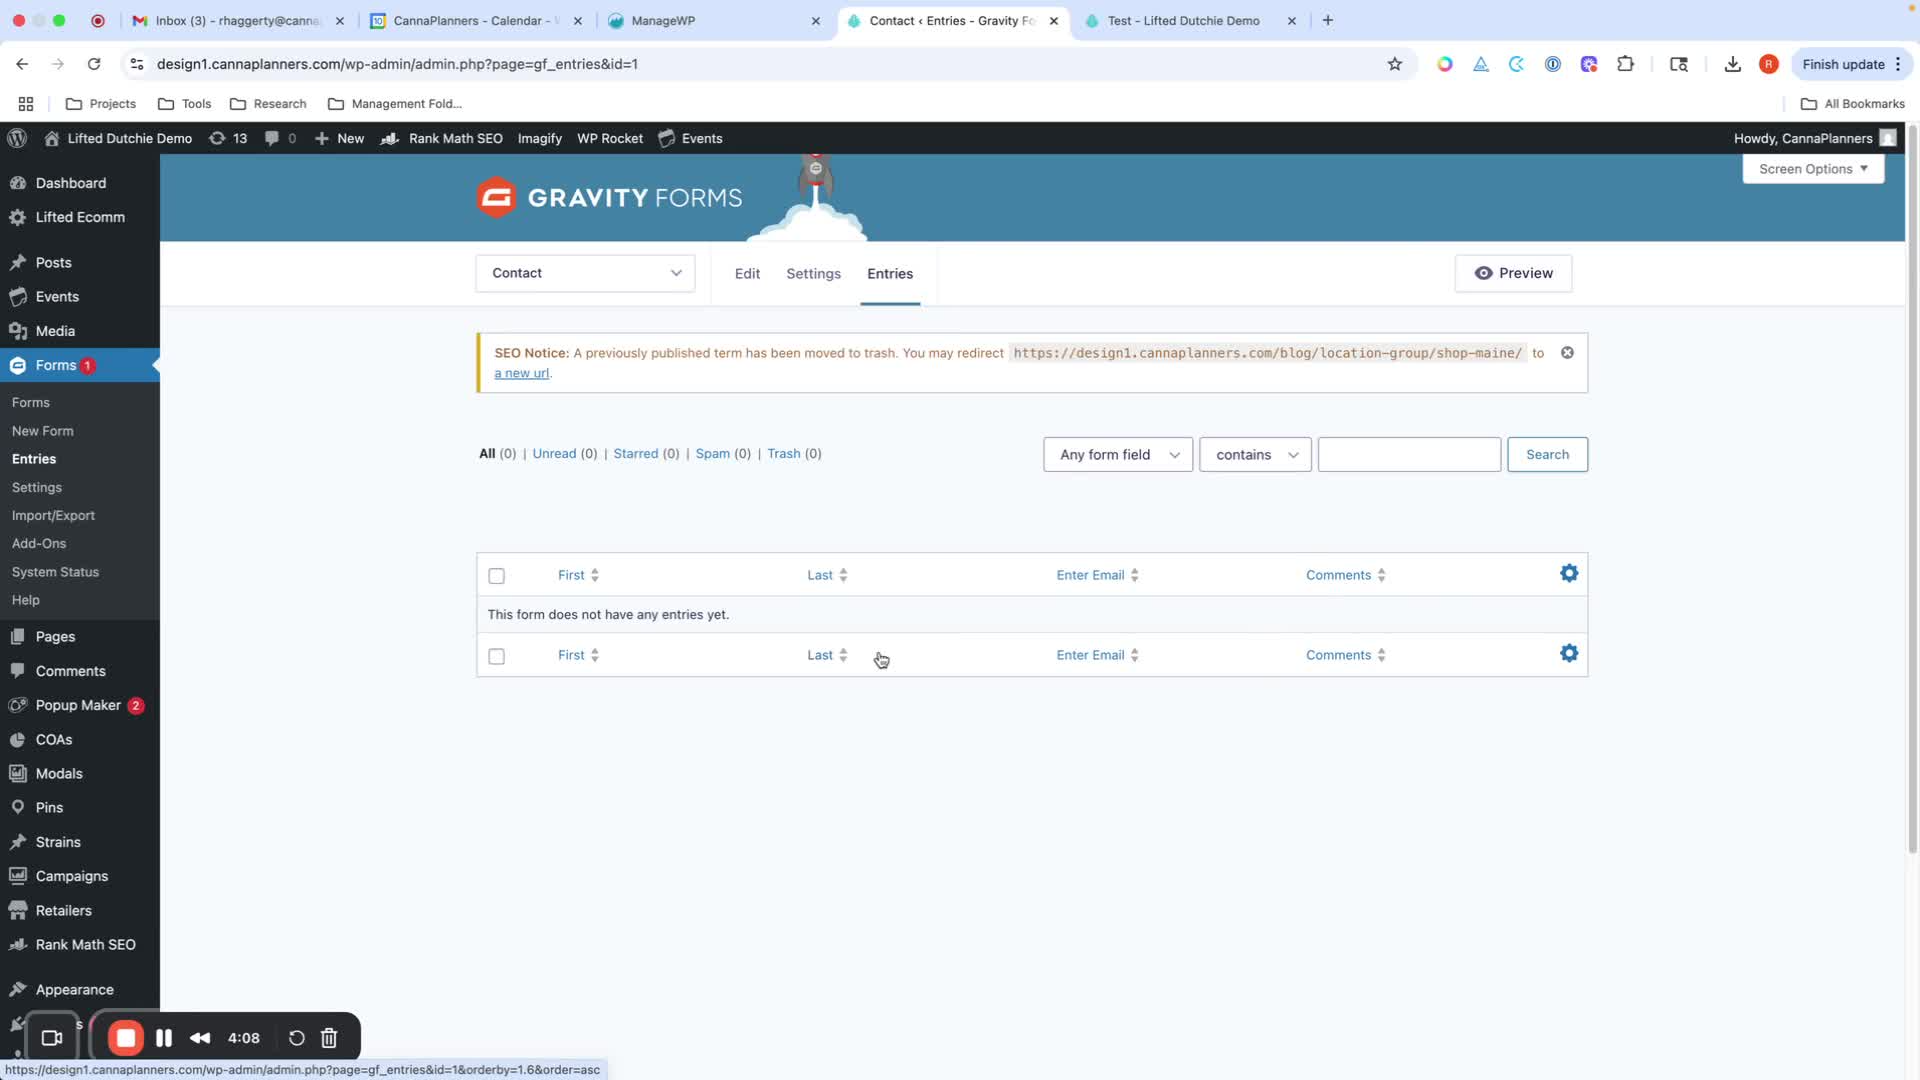The image size is (1920, 1080).
Task: Pause the recording
Action: [x=164, y=1038]
